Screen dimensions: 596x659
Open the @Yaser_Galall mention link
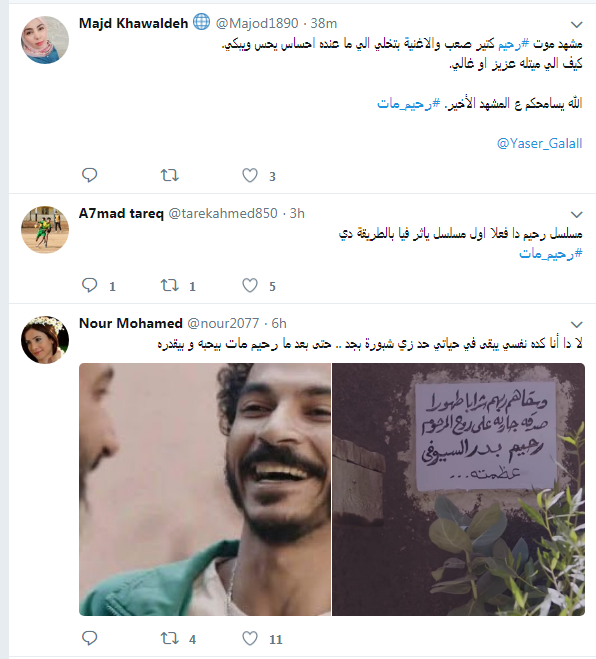pyautogui.click(x=539, y=143)
